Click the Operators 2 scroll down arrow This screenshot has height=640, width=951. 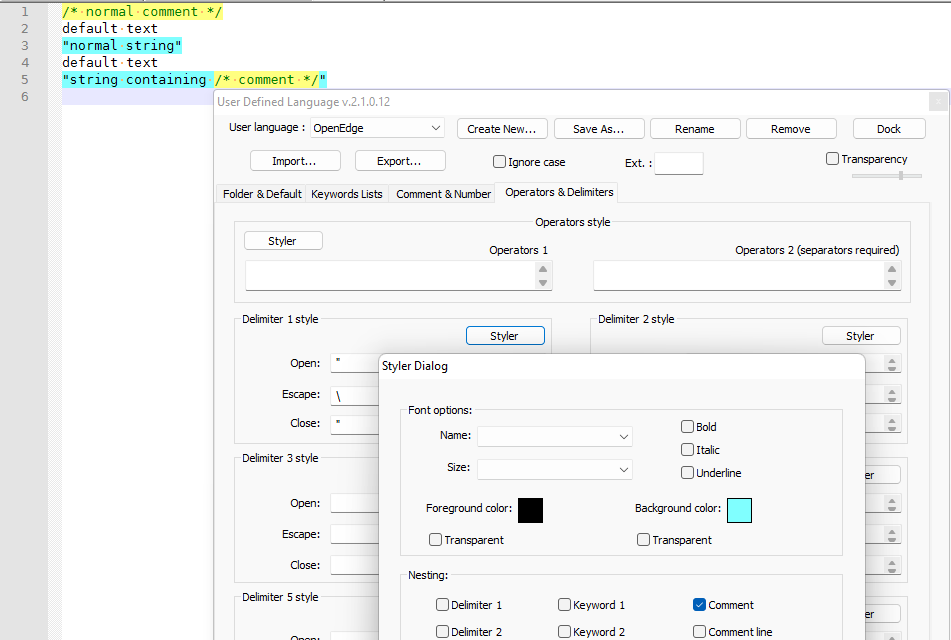coord(892,283)
